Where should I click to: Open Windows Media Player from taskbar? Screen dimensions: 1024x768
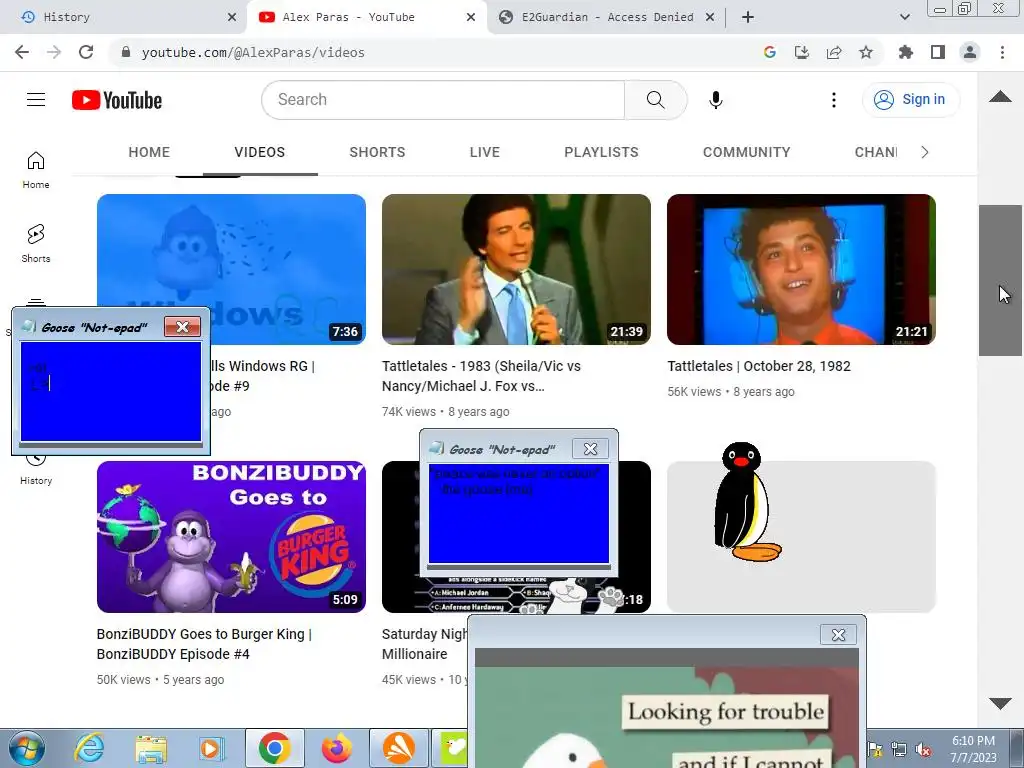[x=211, y=748]
